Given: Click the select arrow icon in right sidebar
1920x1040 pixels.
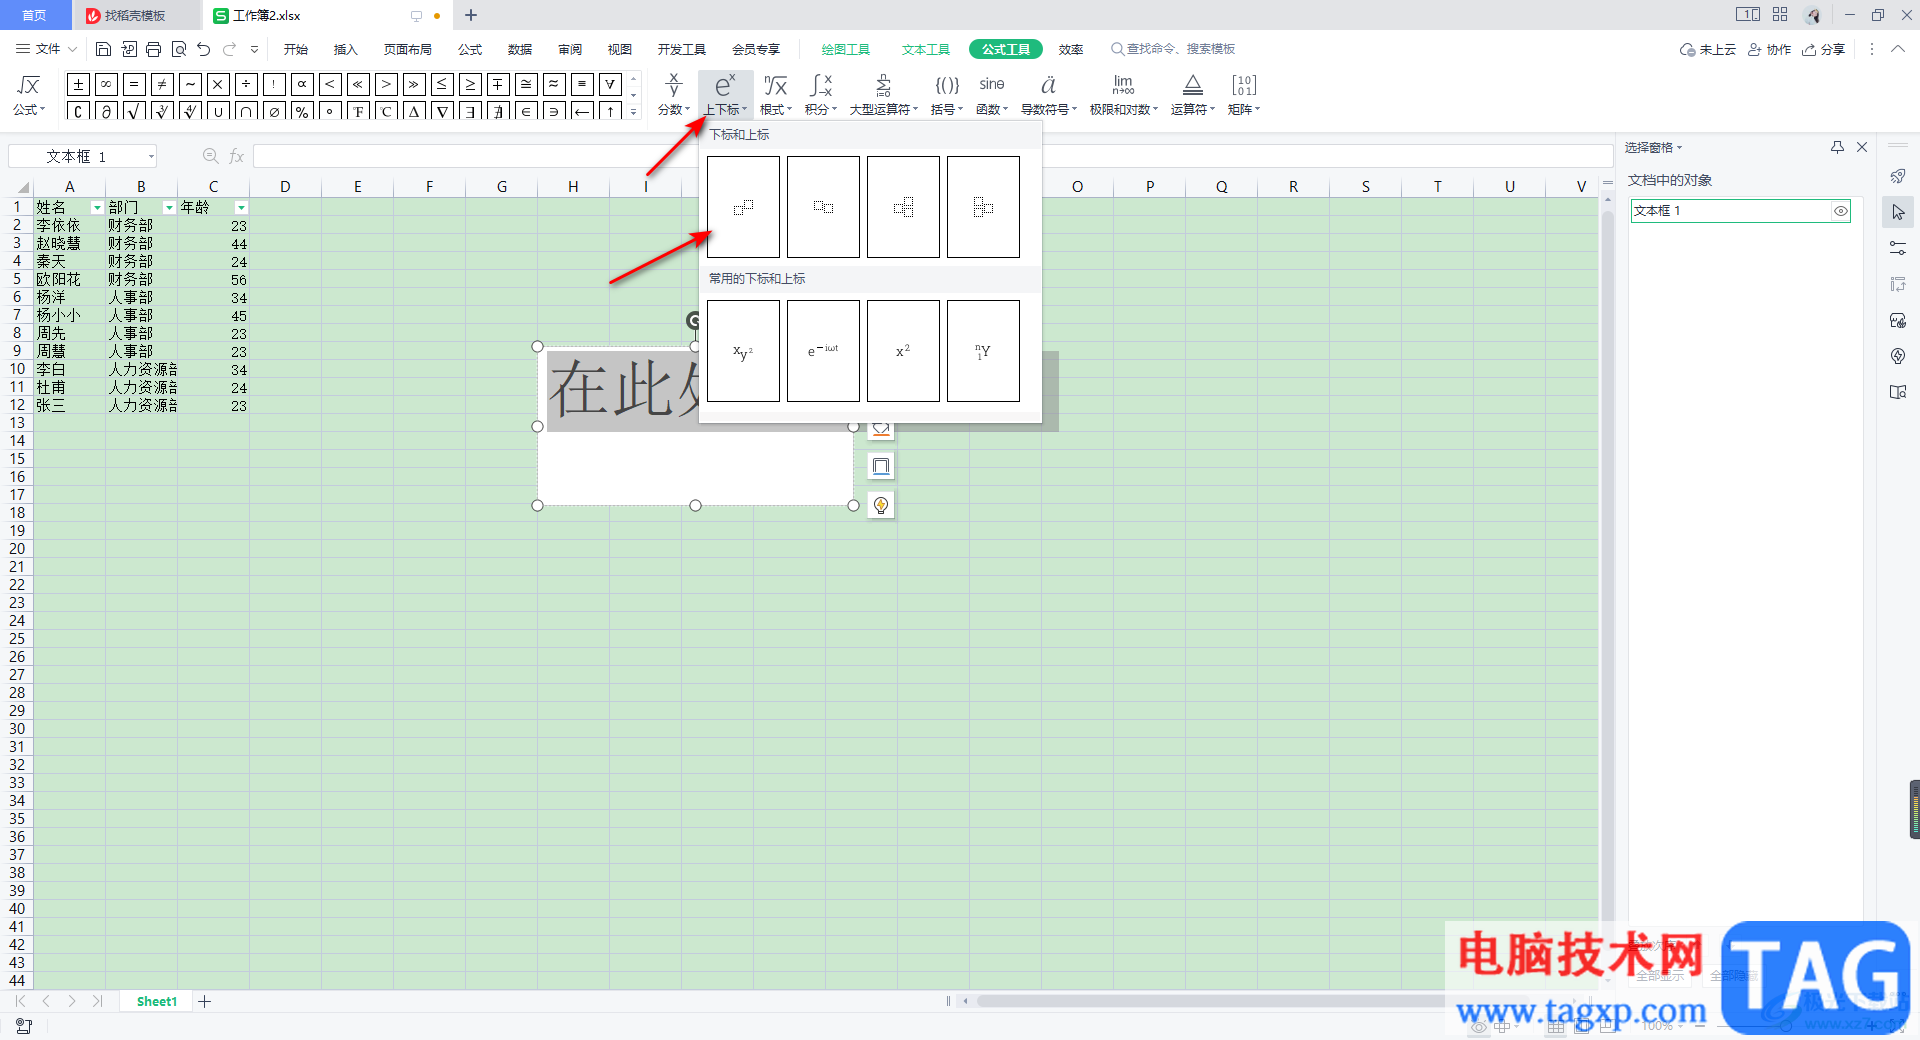Looking at the screenshot, I should click(x=1898, y=212).
